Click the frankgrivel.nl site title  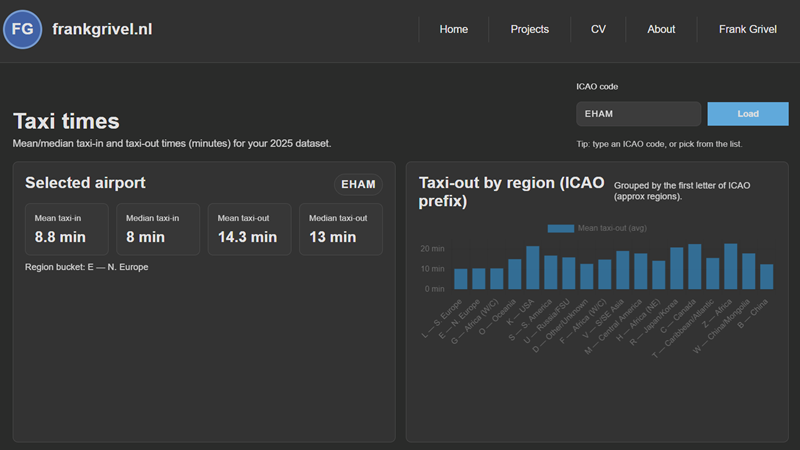click(102, 29)
